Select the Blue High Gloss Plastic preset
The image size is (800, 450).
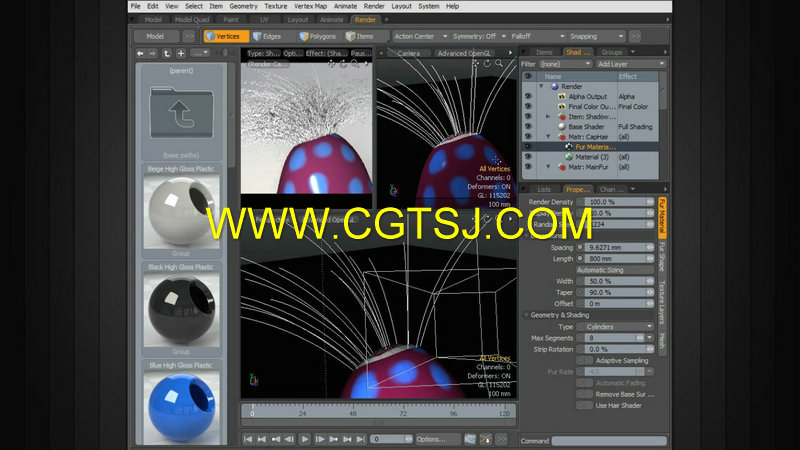[181, 403]
